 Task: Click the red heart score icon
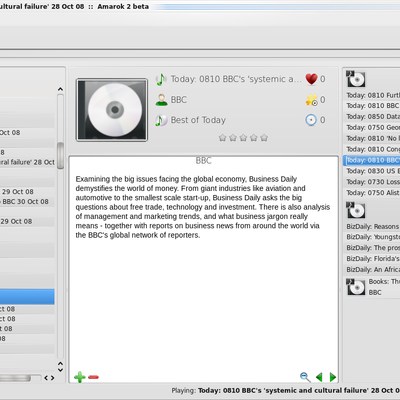pyautogui.click(x=311, y=79)
